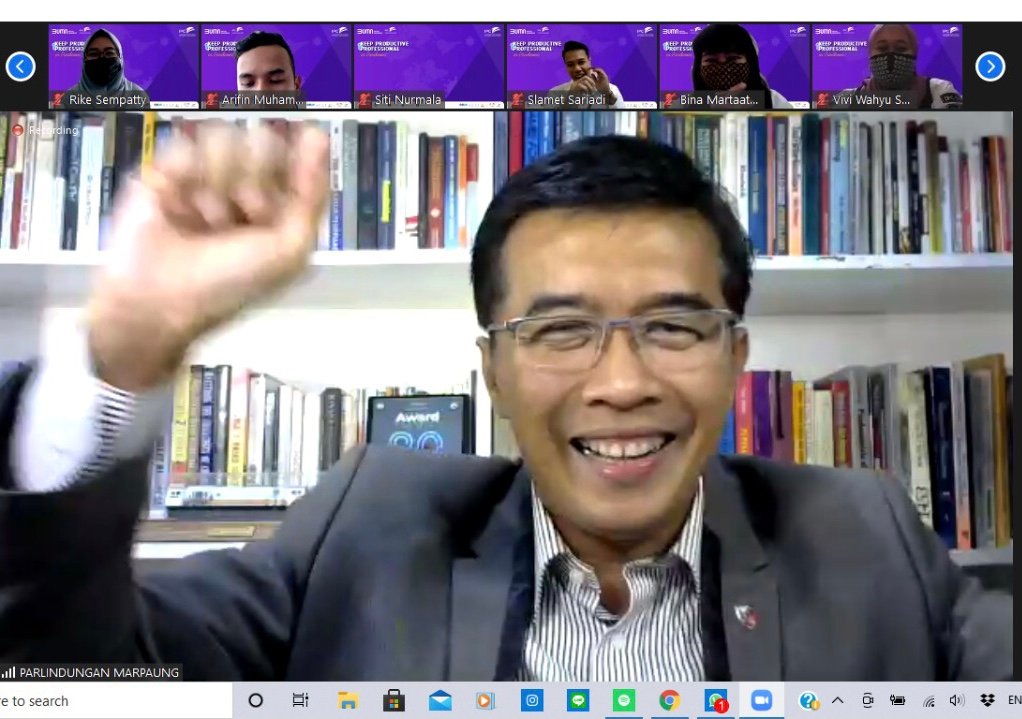Open the Mail app in taskbar
The image size is (1022, 719).
[x=440, y=701]
